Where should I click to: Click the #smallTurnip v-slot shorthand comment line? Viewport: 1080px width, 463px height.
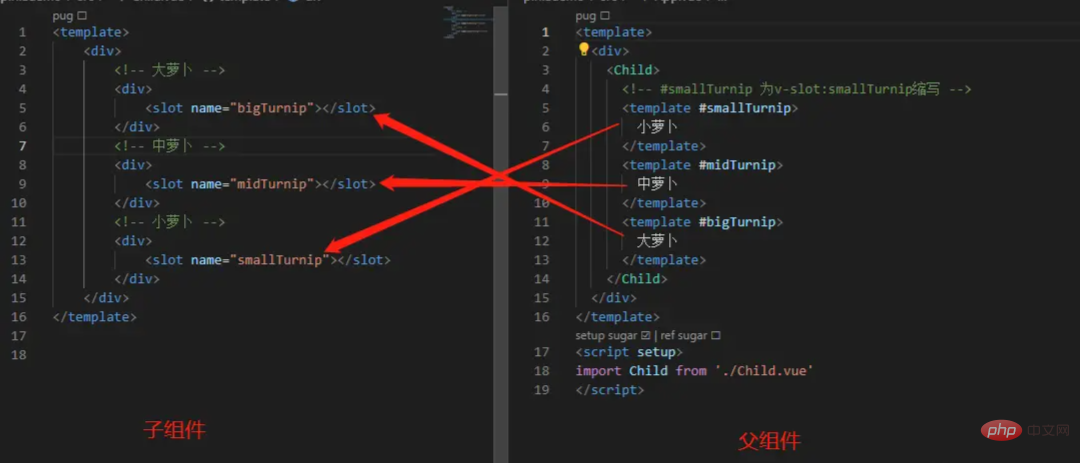click(796, 89)
